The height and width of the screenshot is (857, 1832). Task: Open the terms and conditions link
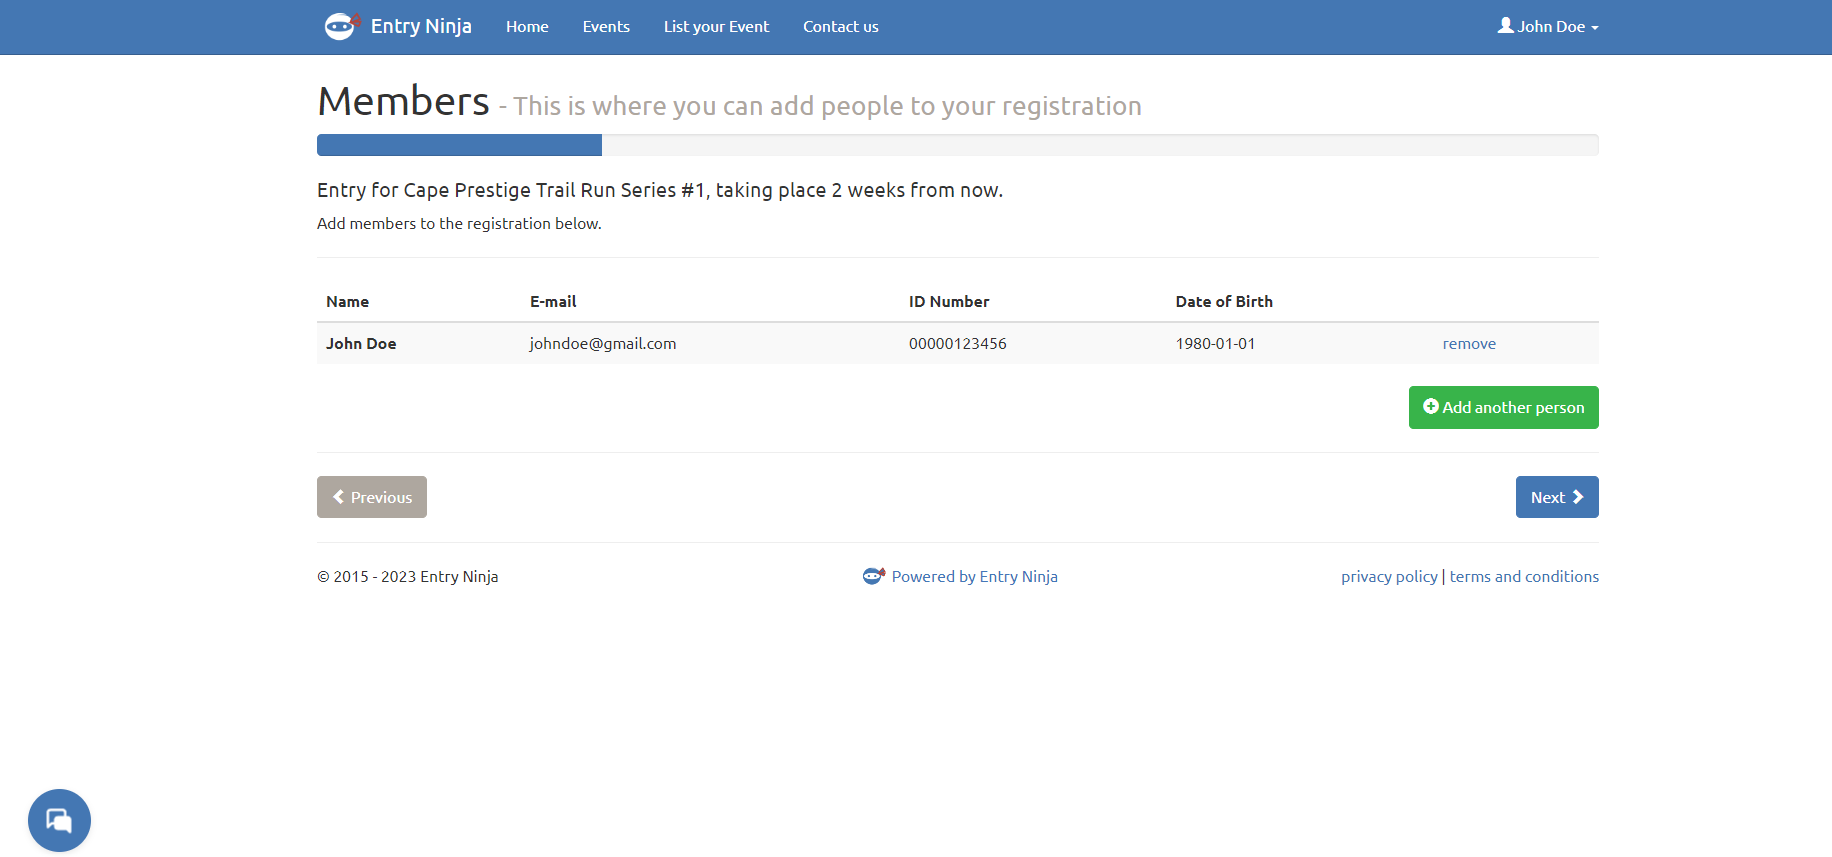tap(1524, 577)
